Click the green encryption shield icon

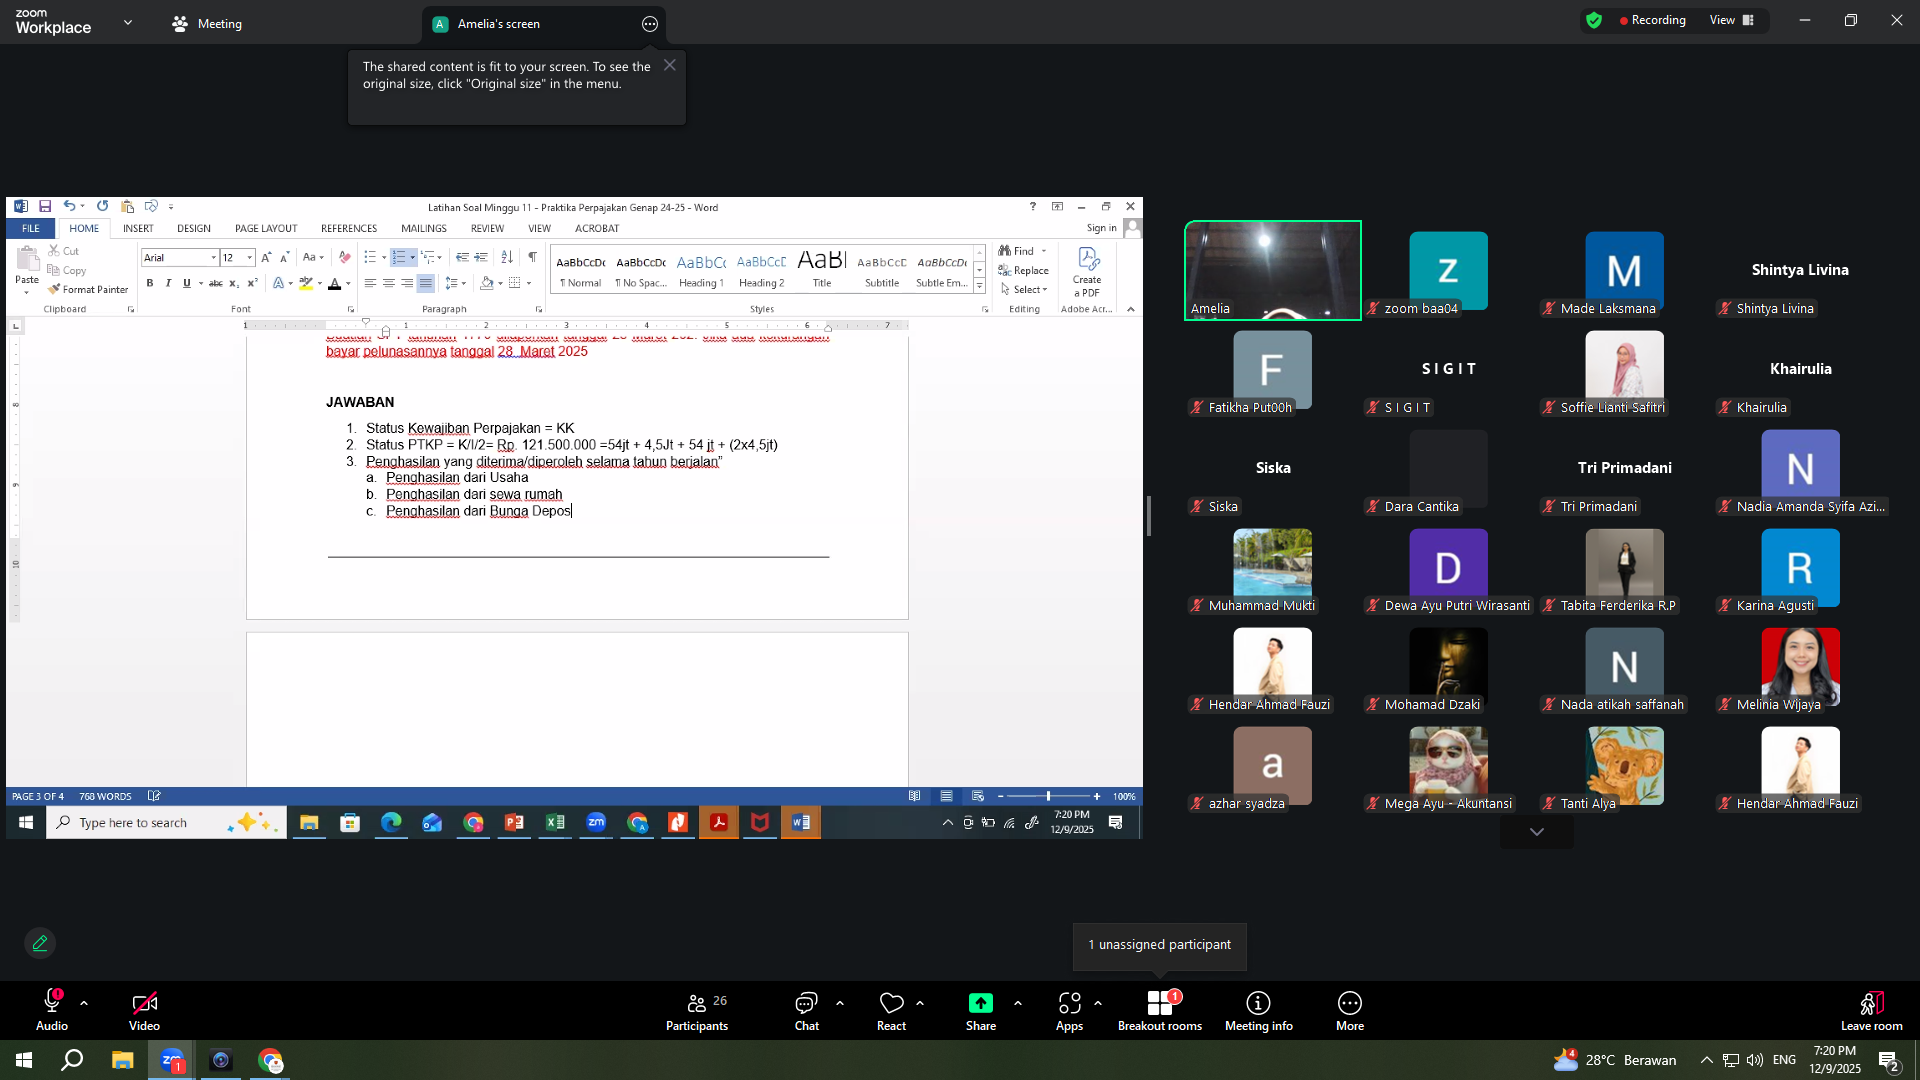click(1594, 20)
